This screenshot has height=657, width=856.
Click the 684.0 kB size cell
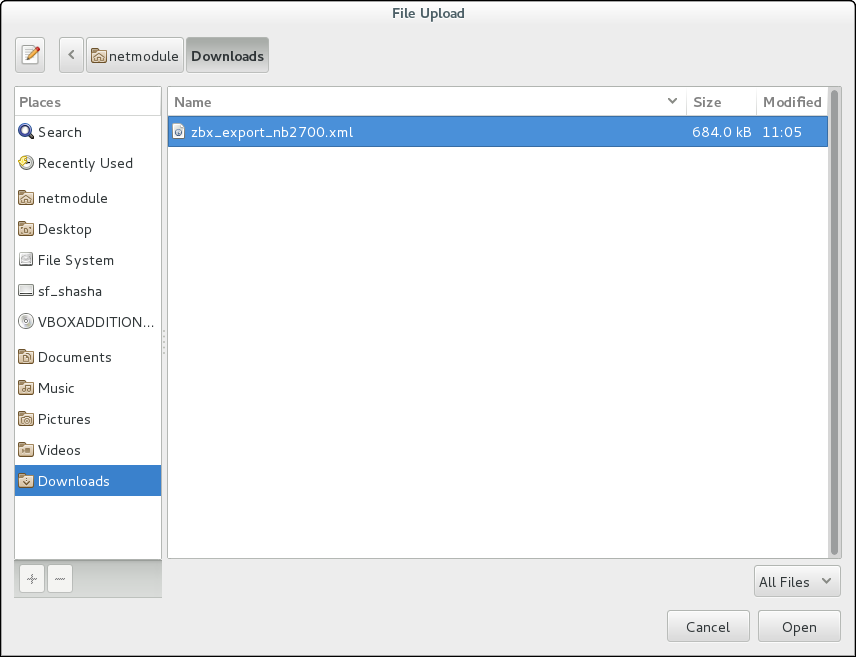(x=721, y=132)
